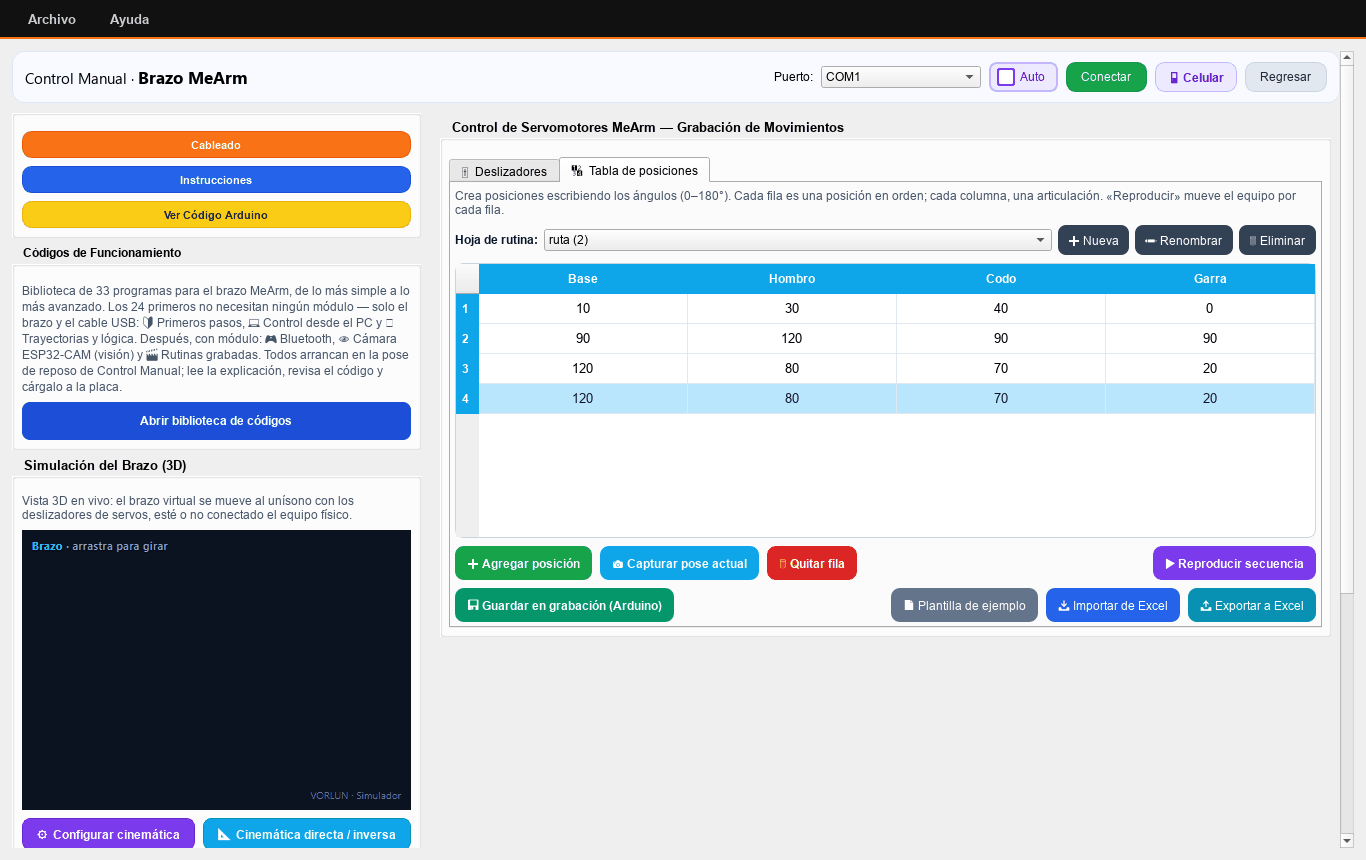The width and height of the screenshot is (1366, 860).
Task: Select row header 2 in positions table
Action: point(467,339)
